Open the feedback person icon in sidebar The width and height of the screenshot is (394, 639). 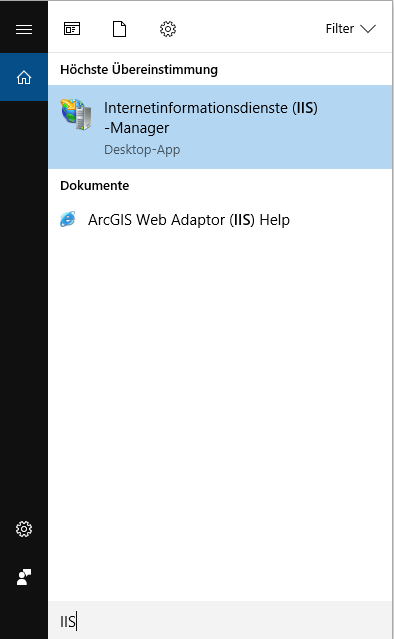pyautogui.click(x=24, y=577)
